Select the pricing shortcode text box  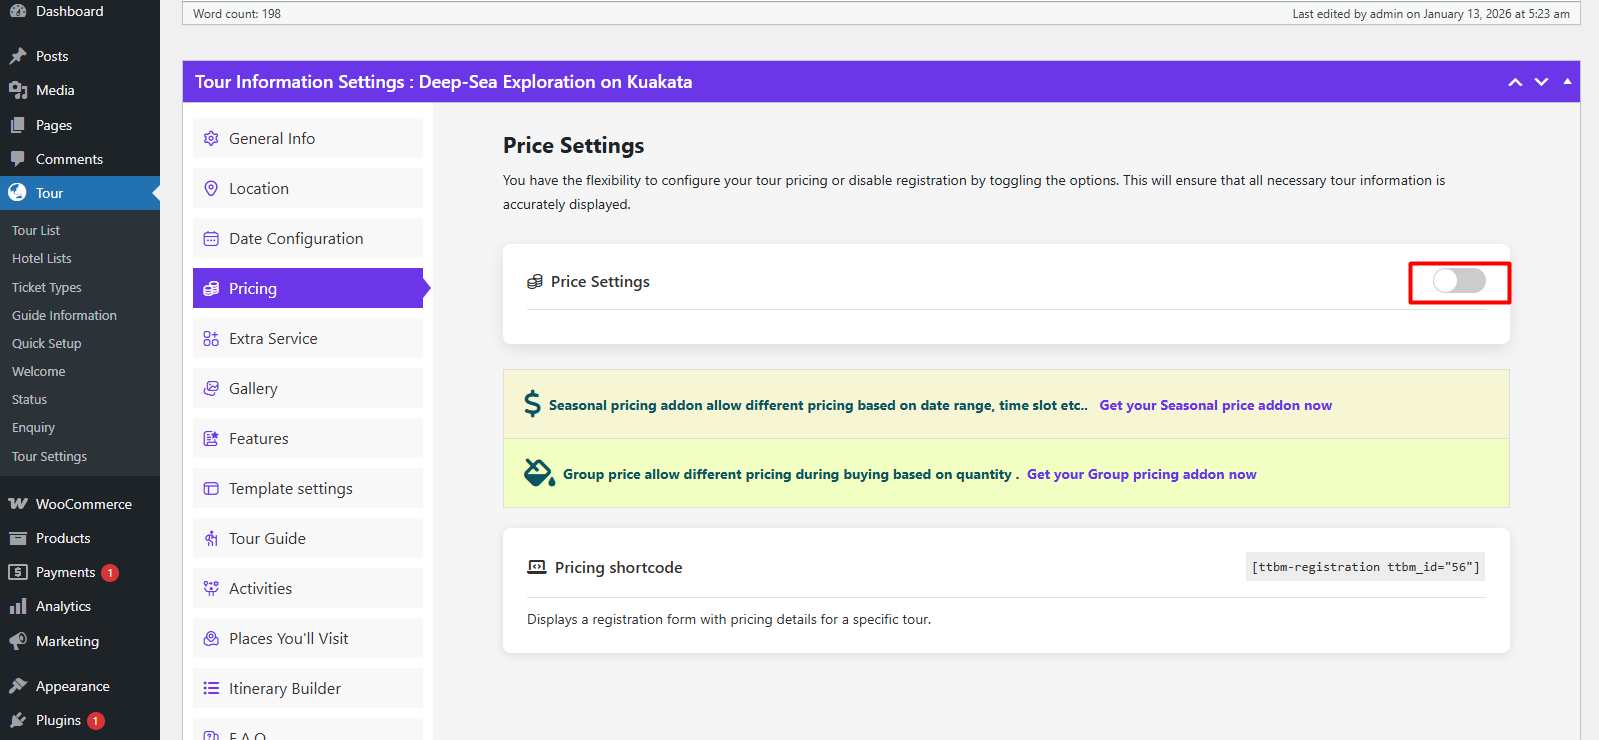click(1365, 567)
